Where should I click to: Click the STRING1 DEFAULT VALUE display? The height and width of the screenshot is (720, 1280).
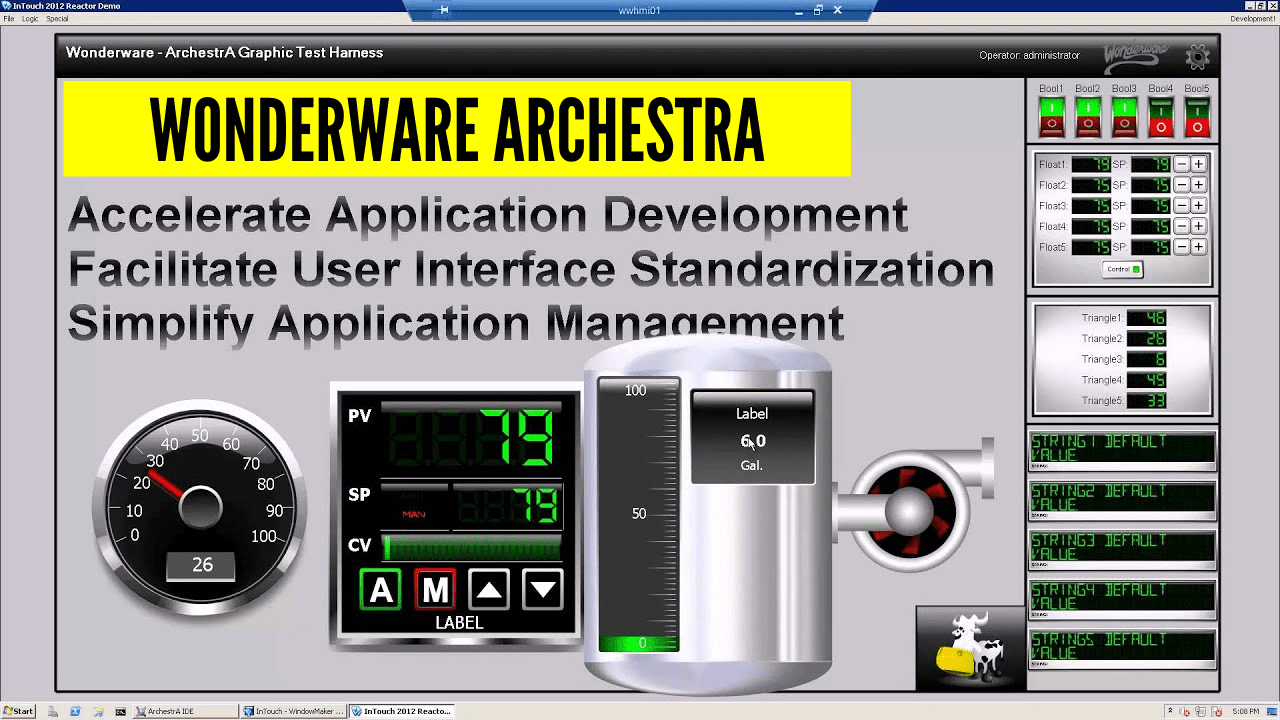1122,451
